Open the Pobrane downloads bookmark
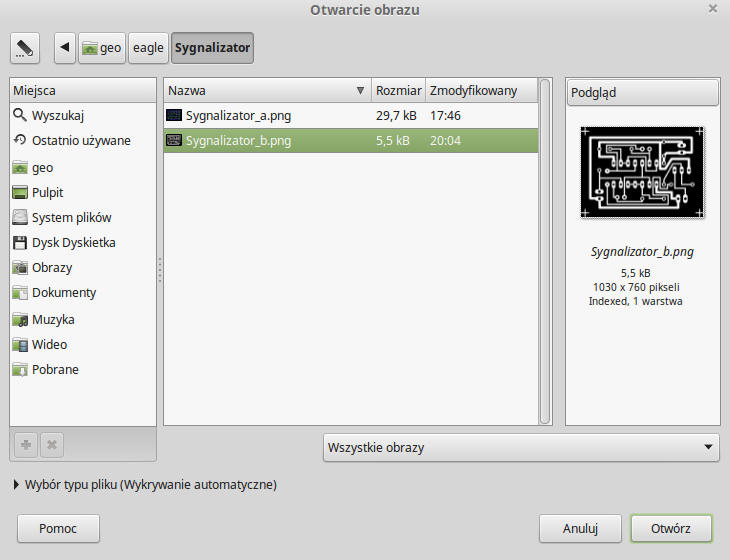The height and width of the screenshot is (560, 730). pyautogui.click(x=55, y=370)
